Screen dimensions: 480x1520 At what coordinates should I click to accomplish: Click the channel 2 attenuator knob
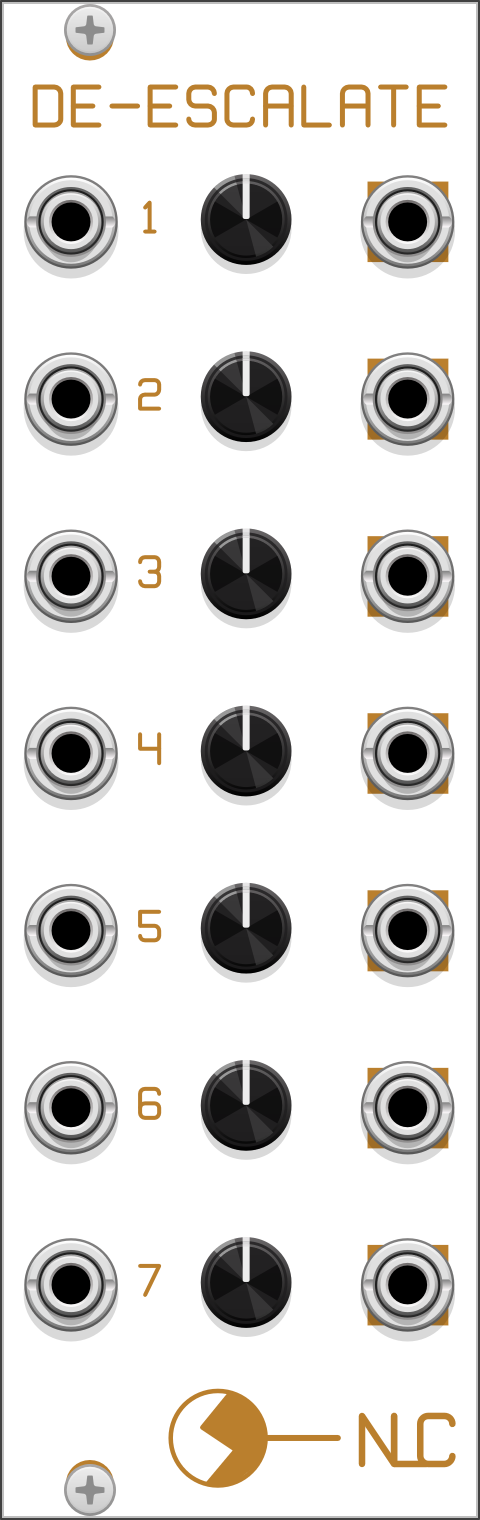[246, 396]
